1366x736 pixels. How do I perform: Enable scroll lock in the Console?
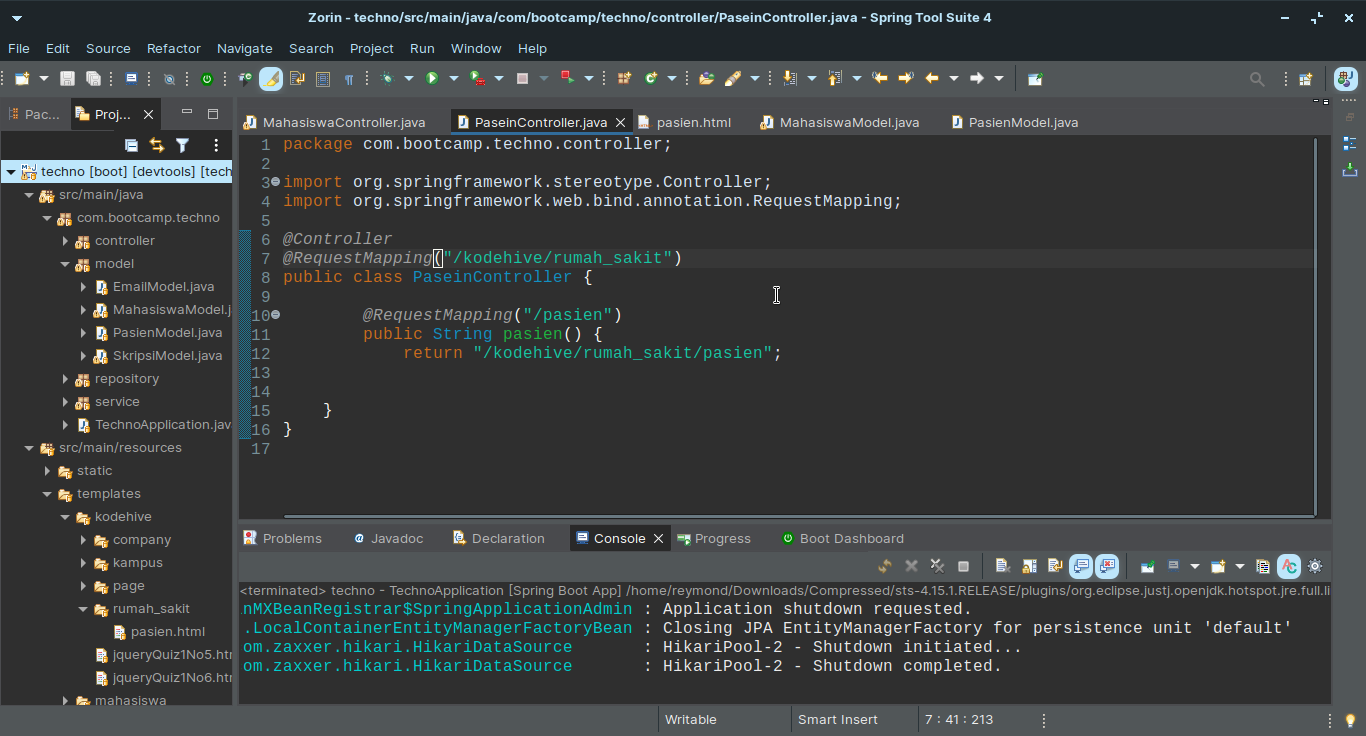[x=1028, y=565]
